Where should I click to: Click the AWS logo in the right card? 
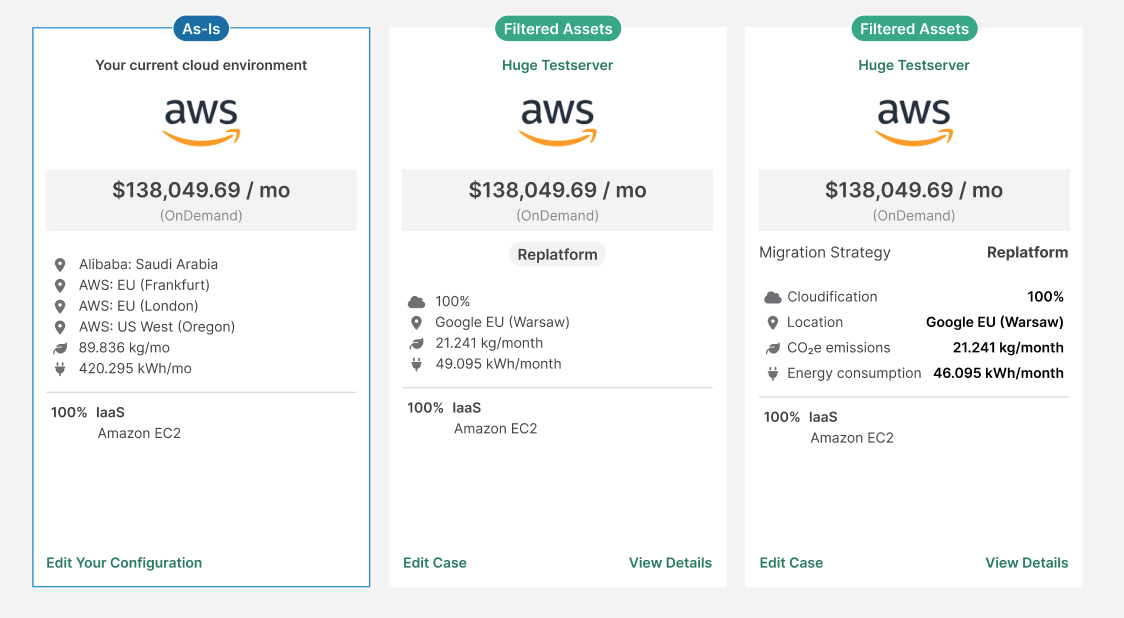(x=914, y=122)
